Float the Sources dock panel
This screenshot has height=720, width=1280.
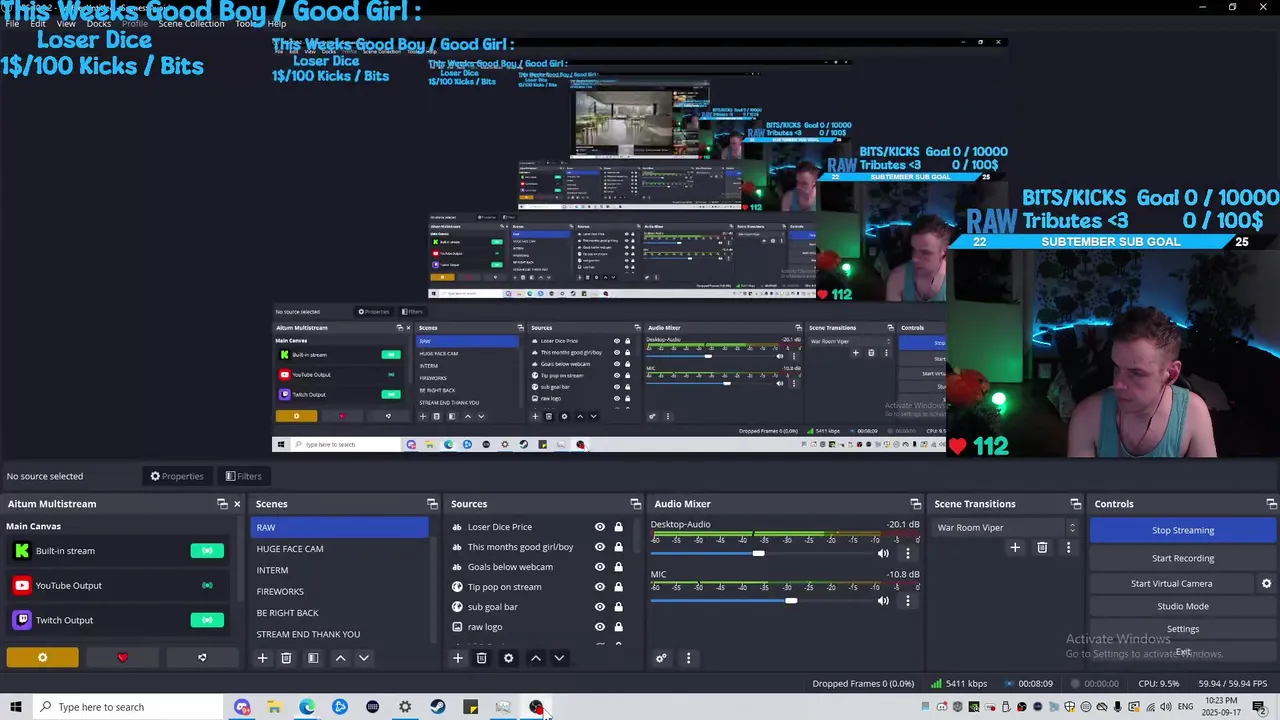point(635,504)
